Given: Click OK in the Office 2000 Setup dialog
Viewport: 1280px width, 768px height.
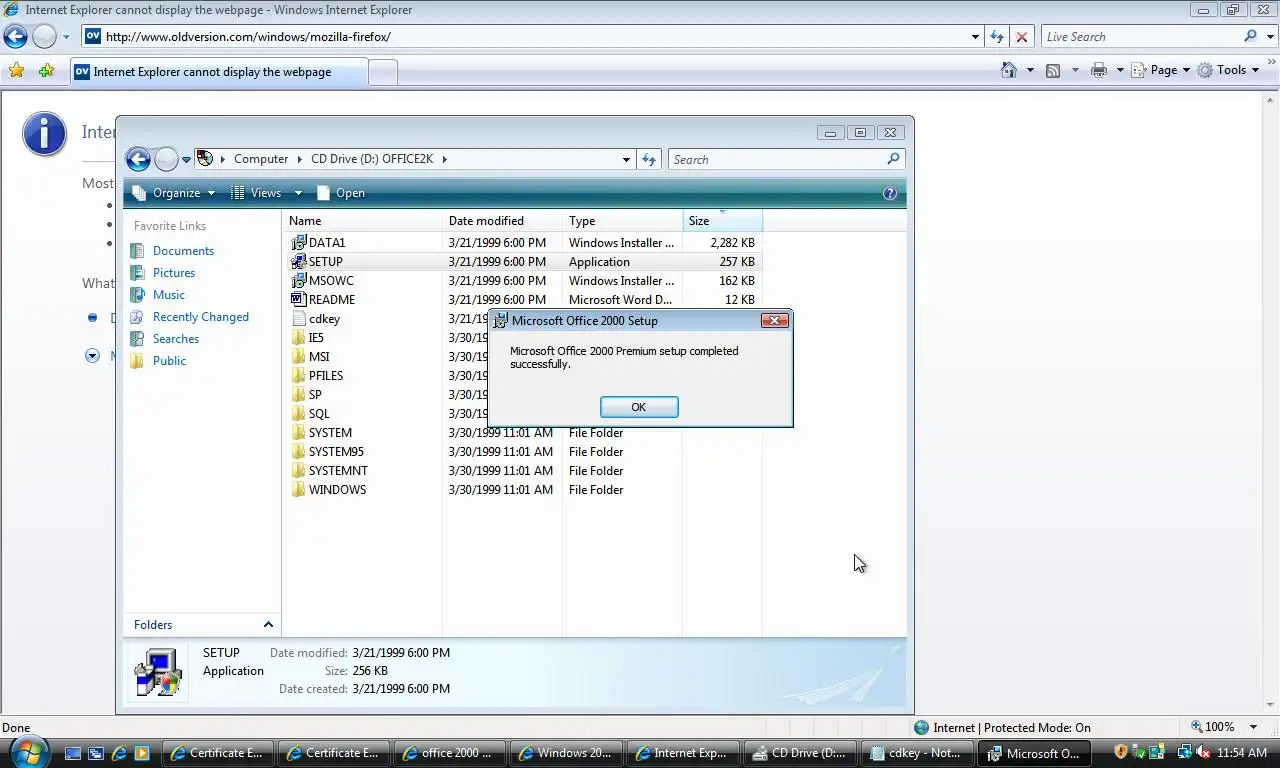Looking at the screenshot, I should (x=639, y=407).
